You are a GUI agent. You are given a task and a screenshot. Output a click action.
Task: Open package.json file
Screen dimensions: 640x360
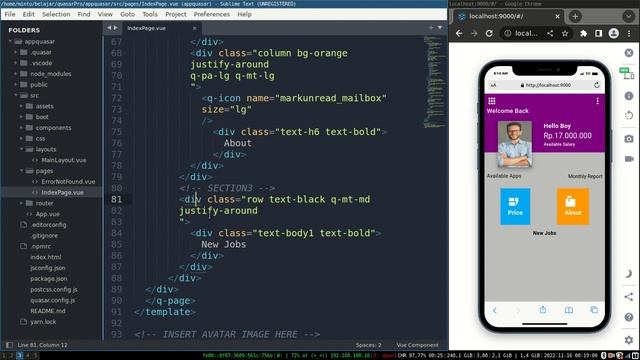click(x=49, y=279)
